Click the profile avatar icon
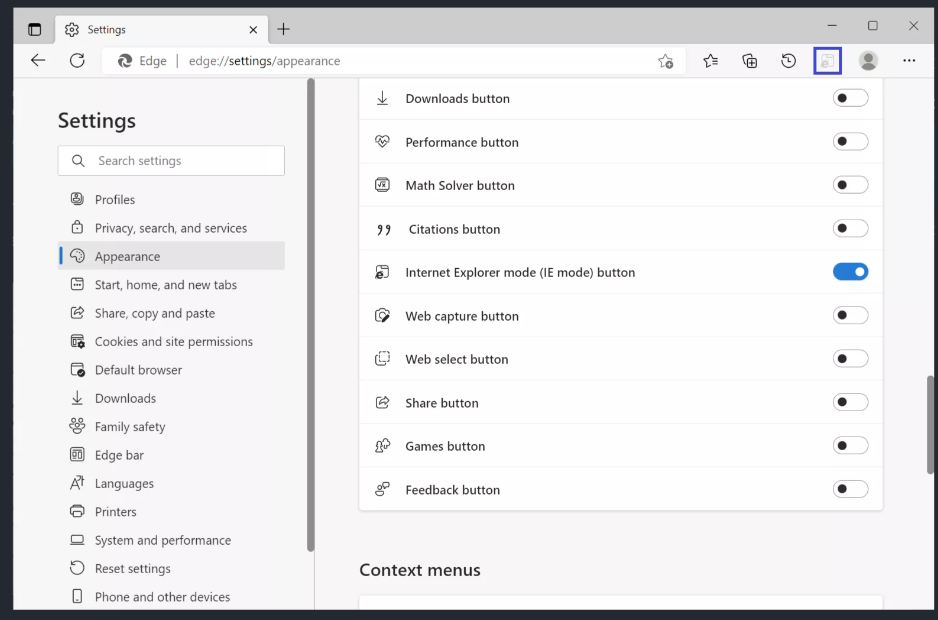 [x=868, y=61]
